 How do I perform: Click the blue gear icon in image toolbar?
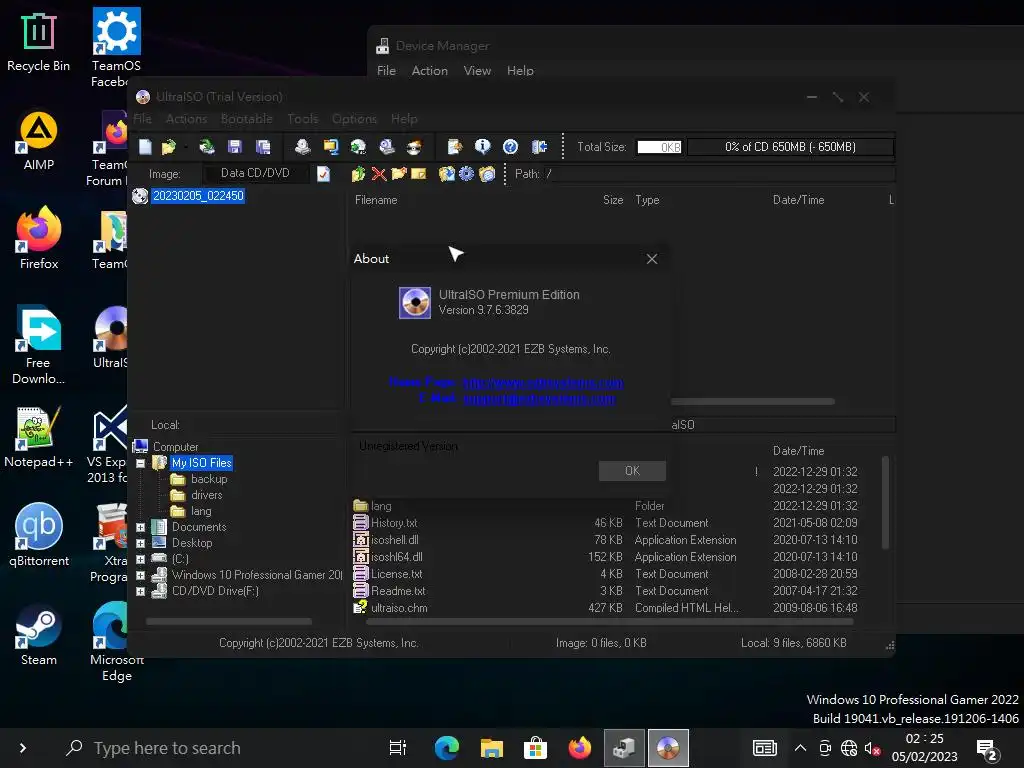[466, 174]
